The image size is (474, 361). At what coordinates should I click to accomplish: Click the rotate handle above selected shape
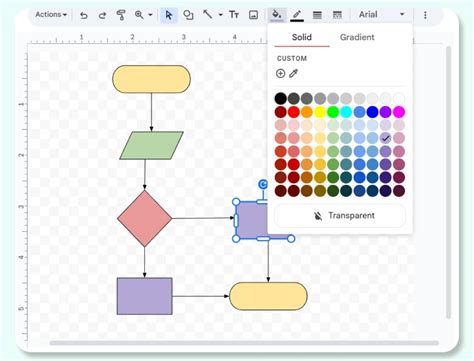point(263,184)
